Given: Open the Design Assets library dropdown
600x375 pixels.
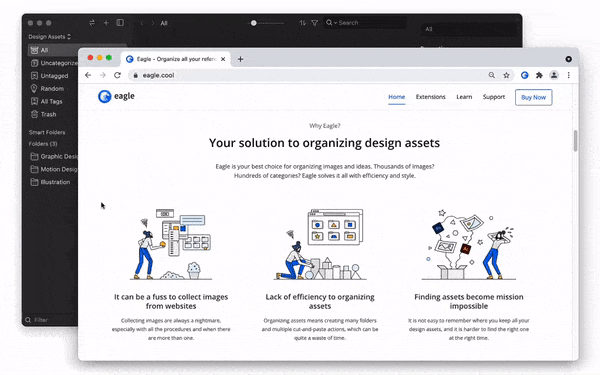Looking at the screenshot, I should (x=49, y=37).
